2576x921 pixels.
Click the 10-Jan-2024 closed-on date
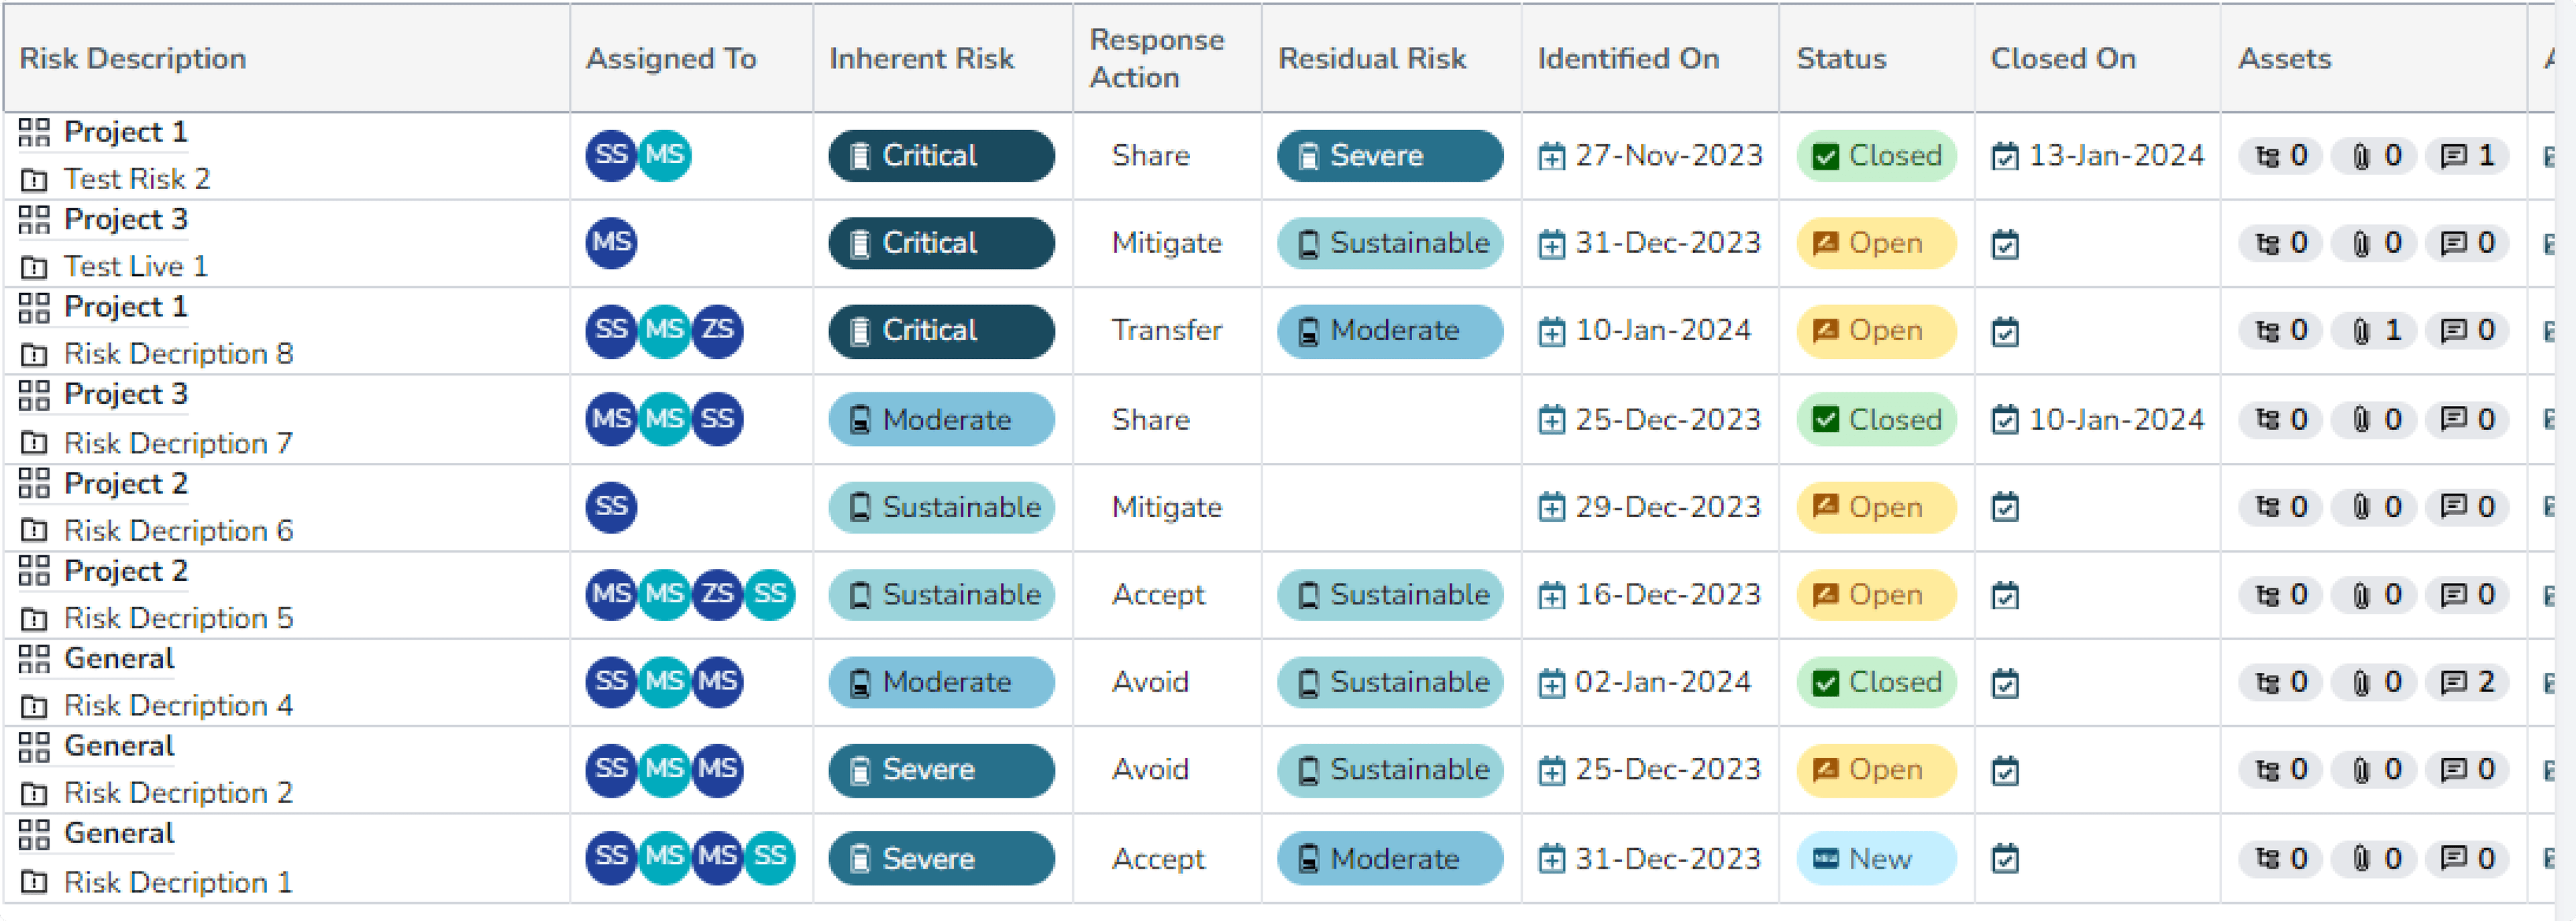[2116, 420]
